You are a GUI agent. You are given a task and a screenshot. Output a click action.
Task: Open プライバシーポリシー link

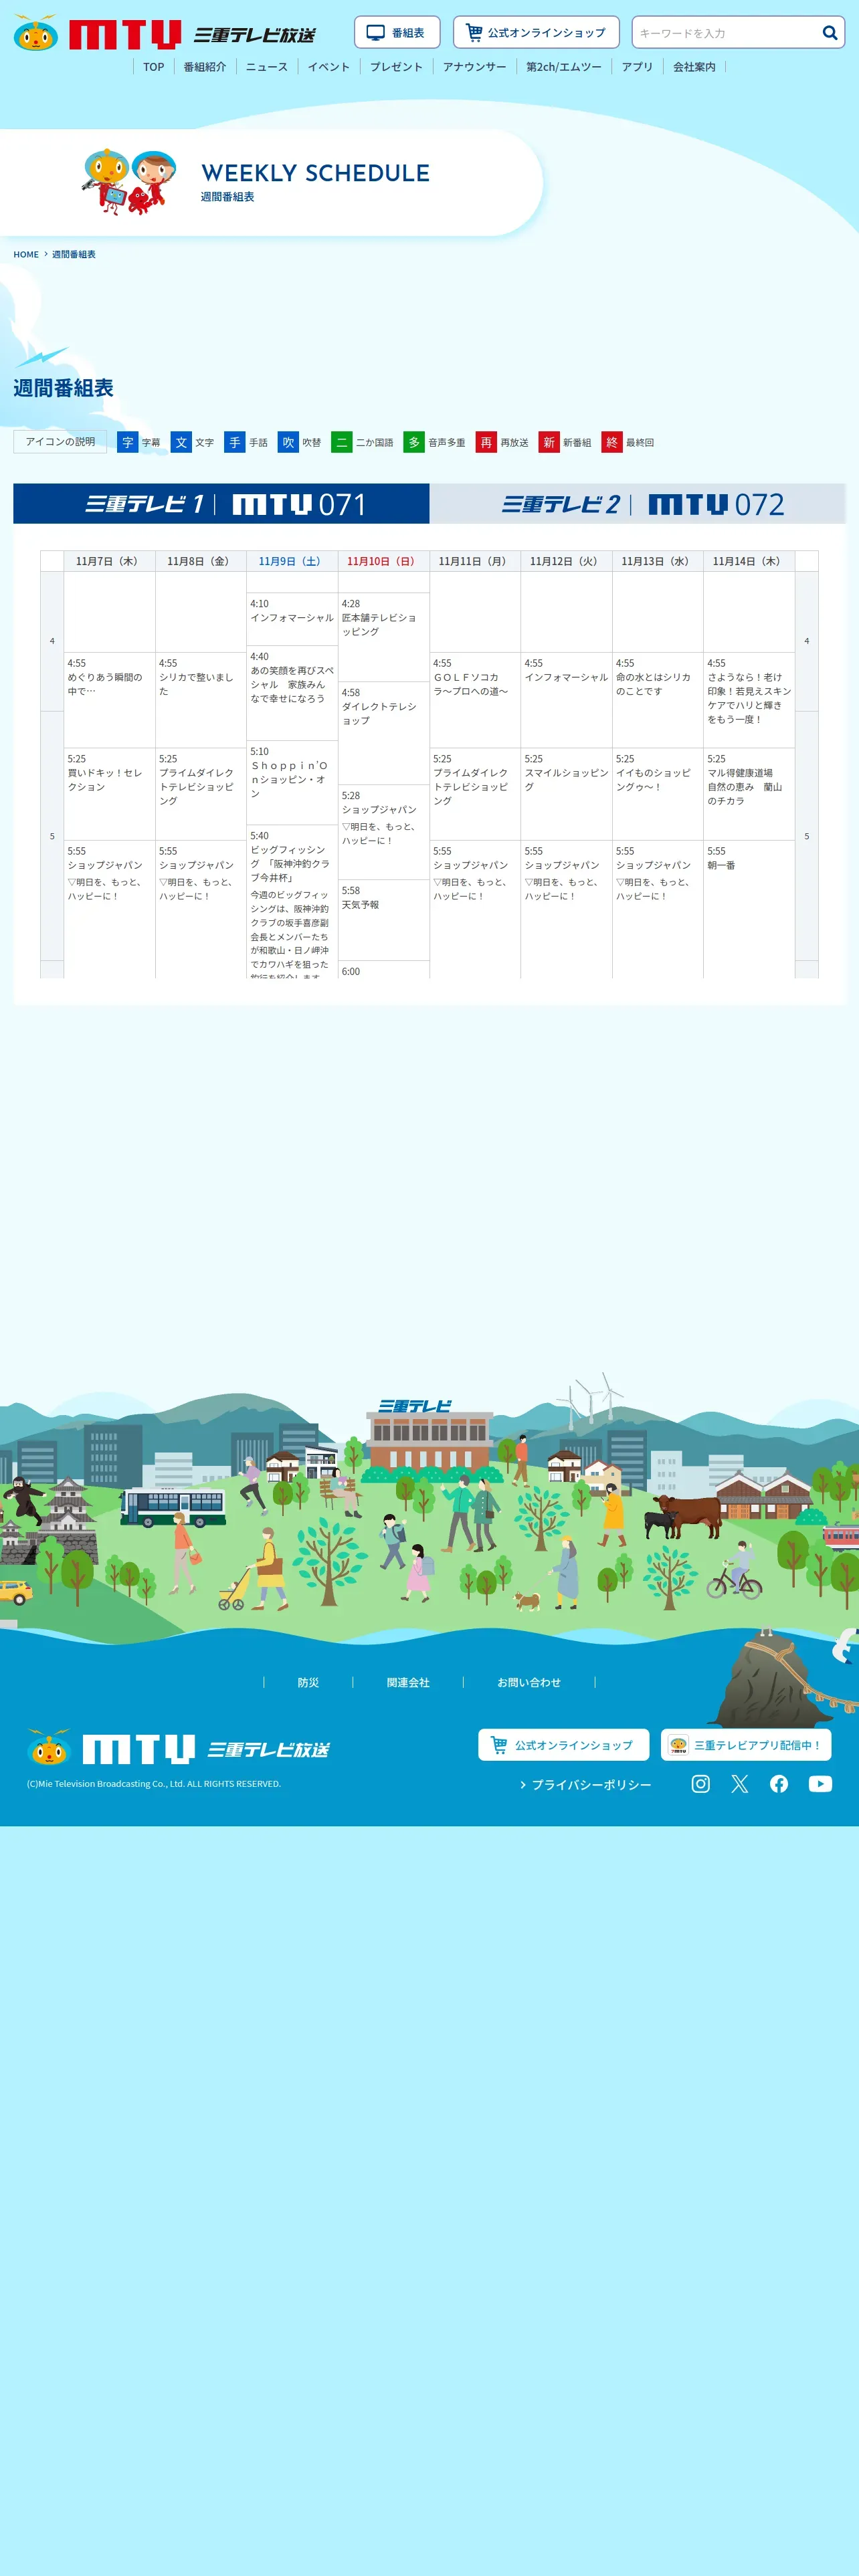pos(585,1784)
